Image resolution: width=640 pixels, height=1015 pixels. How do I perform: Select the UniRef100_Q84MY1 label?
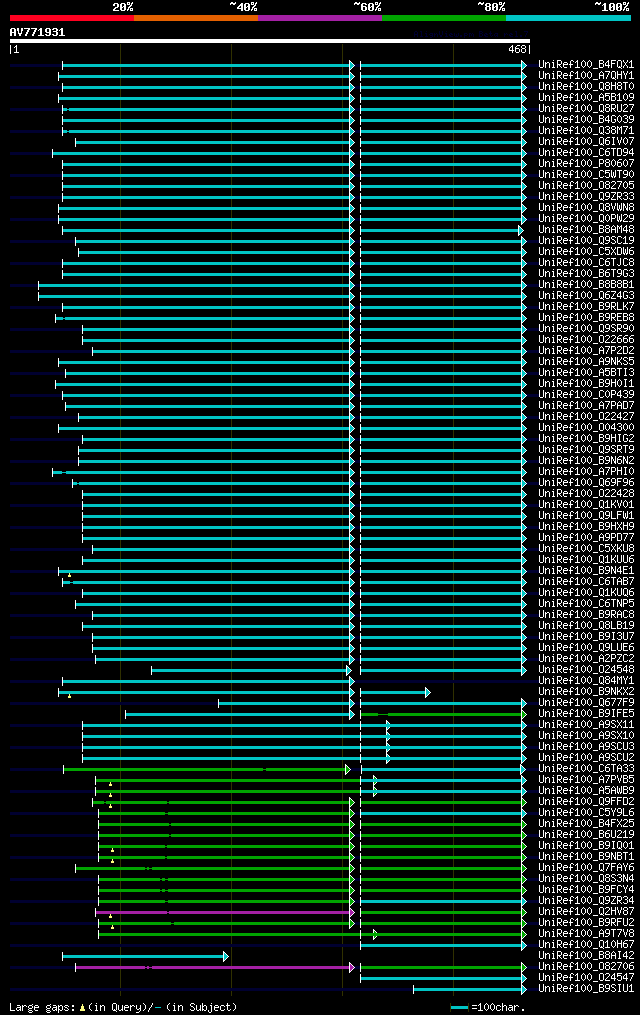coord(586,681)
